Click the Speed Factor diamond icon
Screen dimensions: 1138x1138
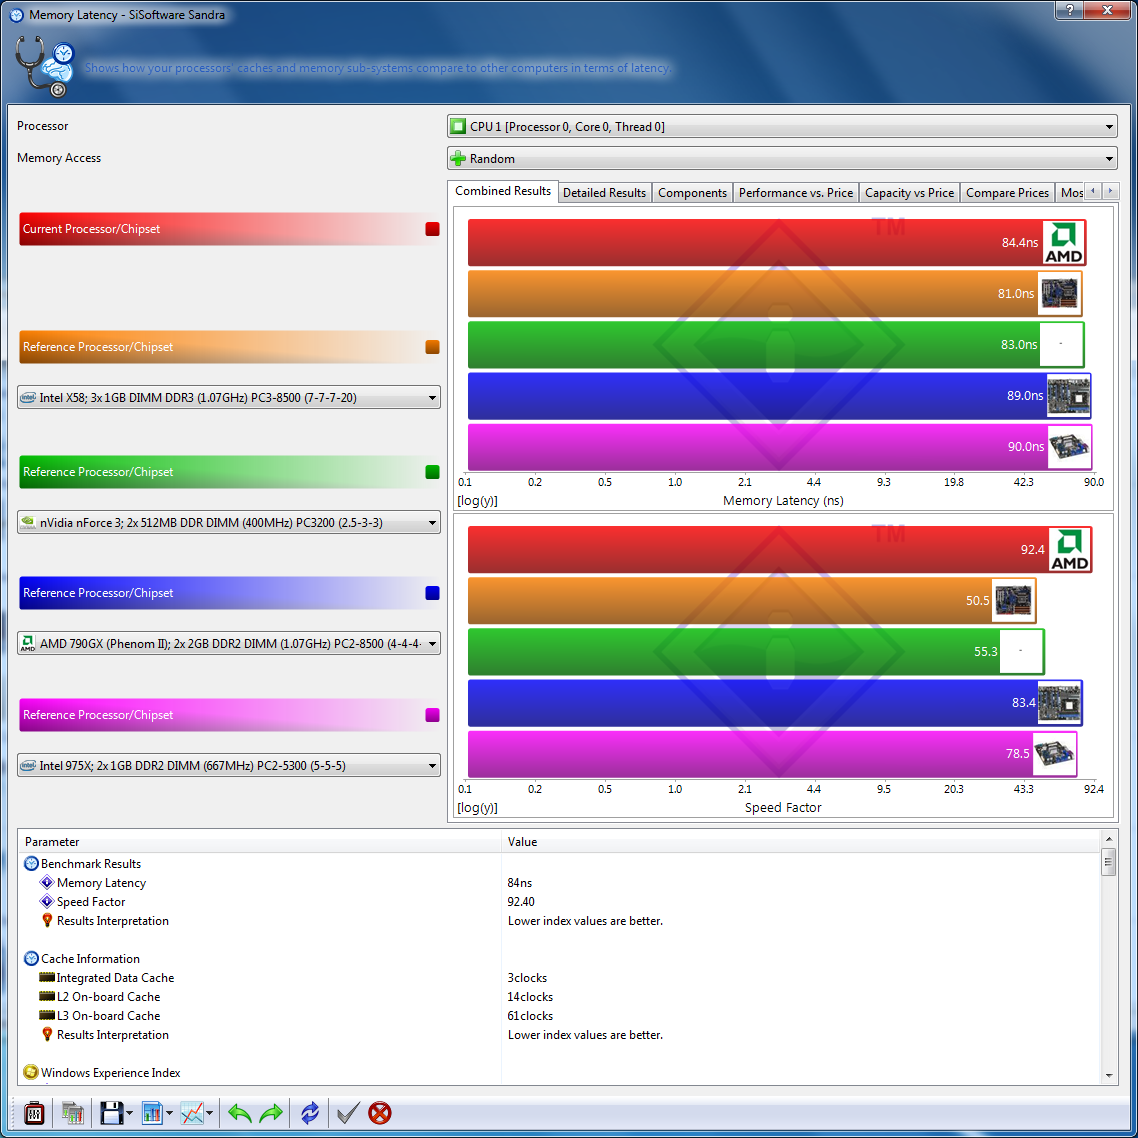47,901
